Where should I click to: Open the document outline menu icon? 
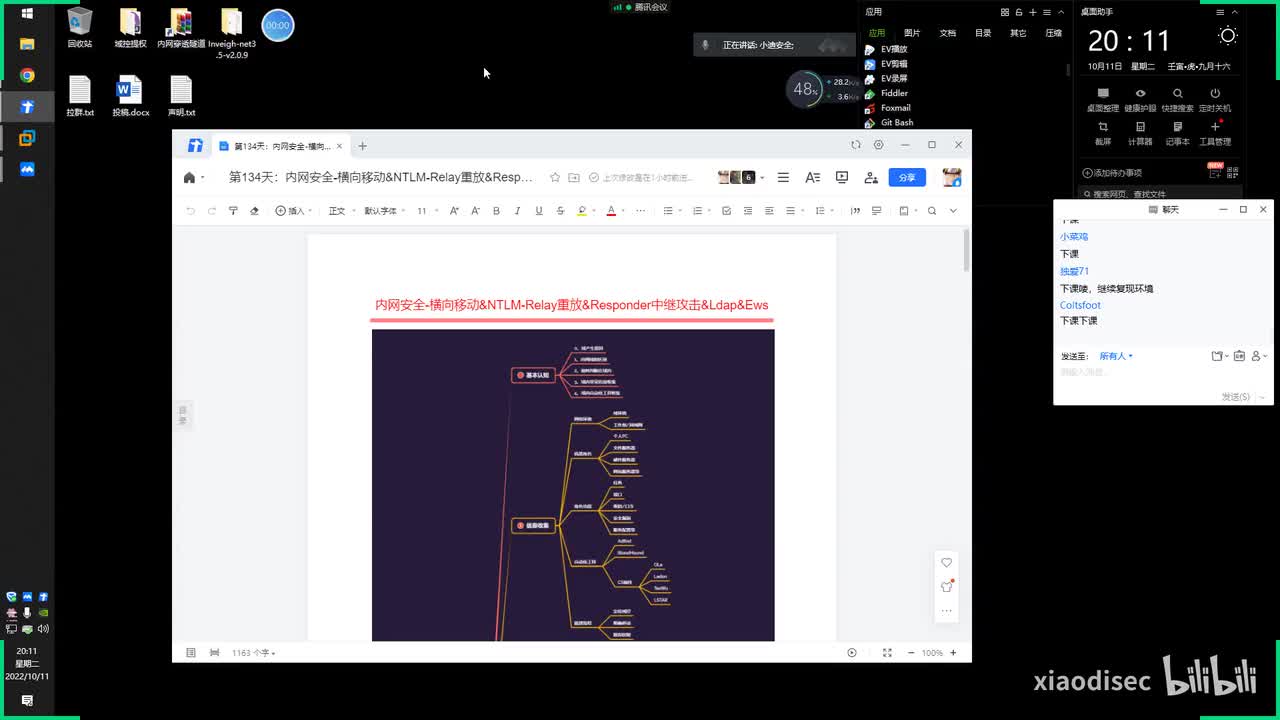783,177
